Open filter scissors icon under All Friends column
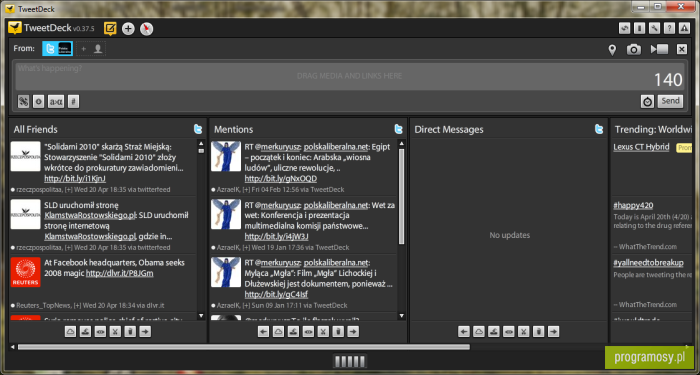 115,331
